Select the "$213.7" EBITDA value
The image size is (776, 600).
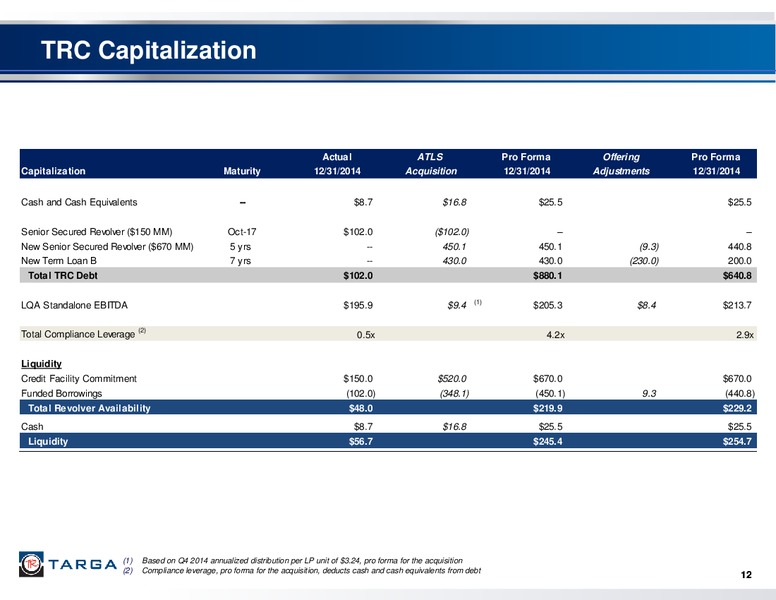pos(737,305)
